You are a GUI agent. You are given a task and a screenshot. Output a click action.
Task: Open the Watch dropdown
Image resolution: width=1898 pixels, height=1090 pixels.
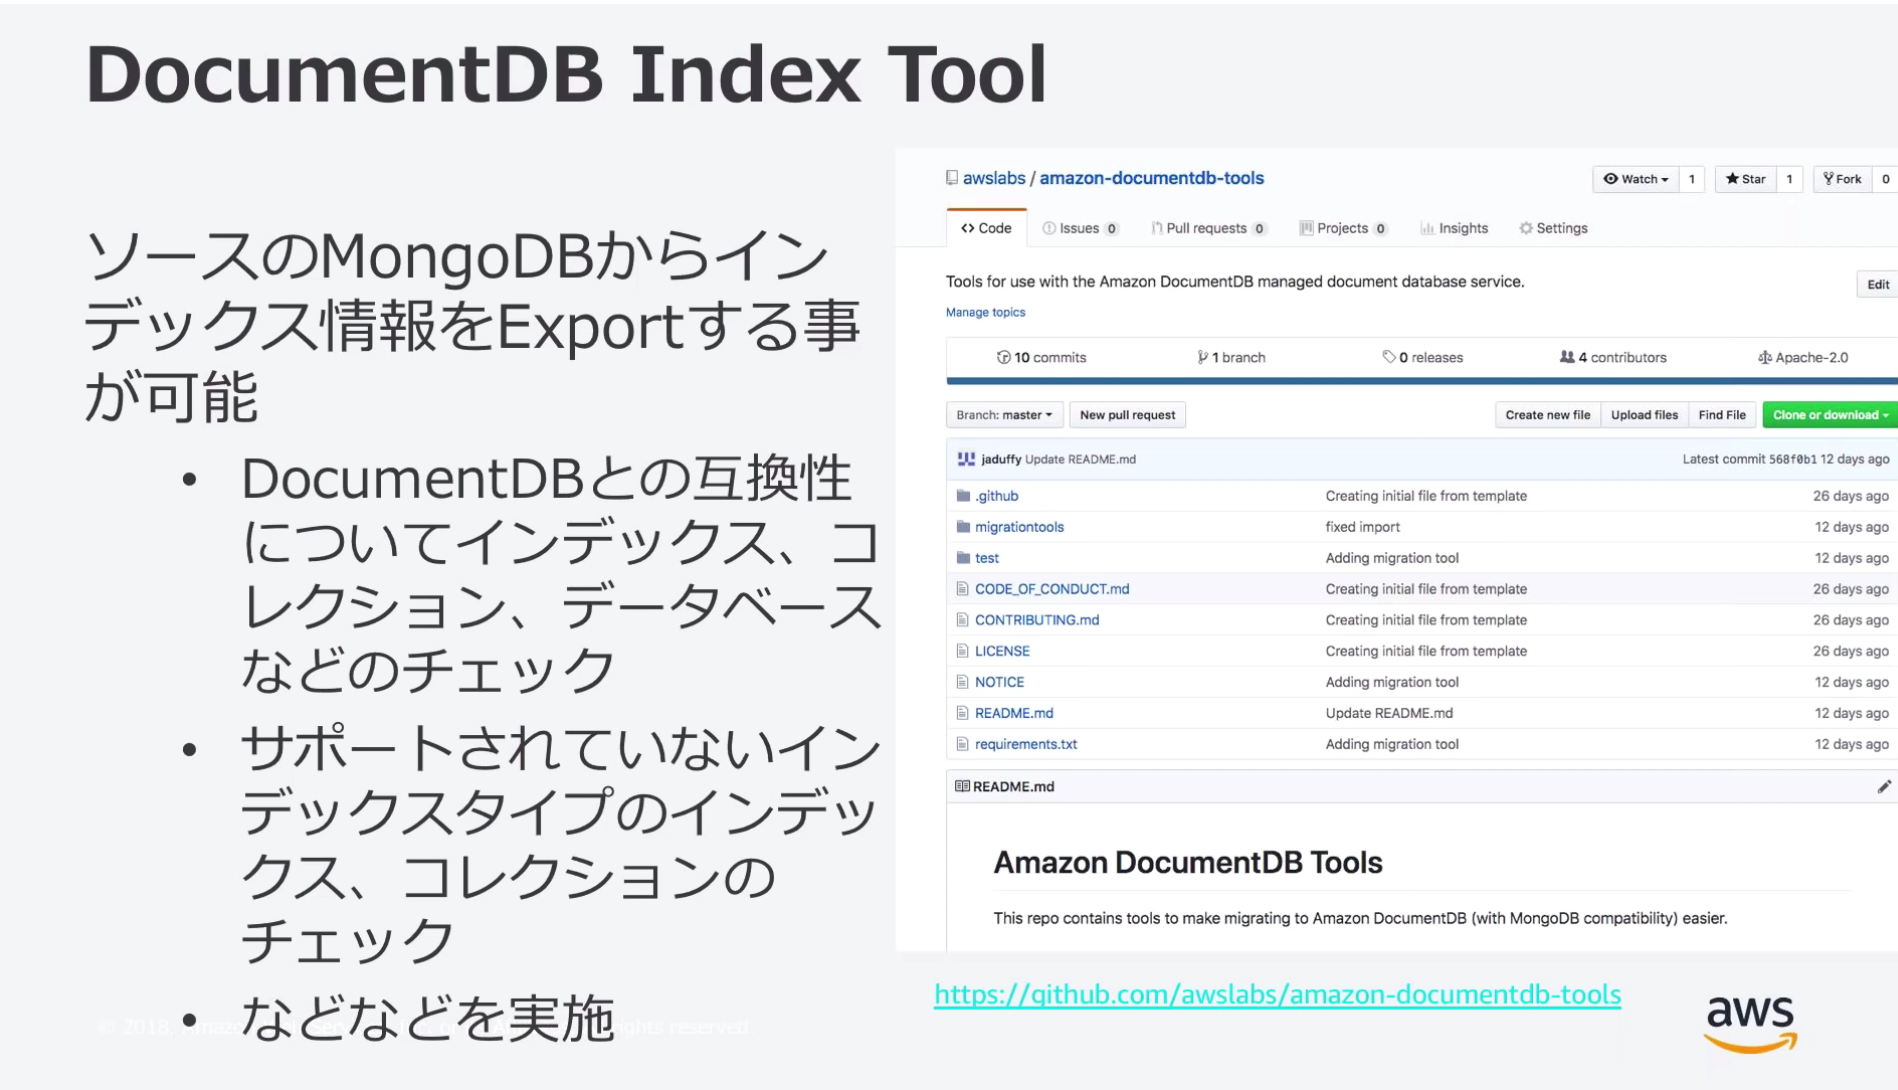[x=1637, y=179]
